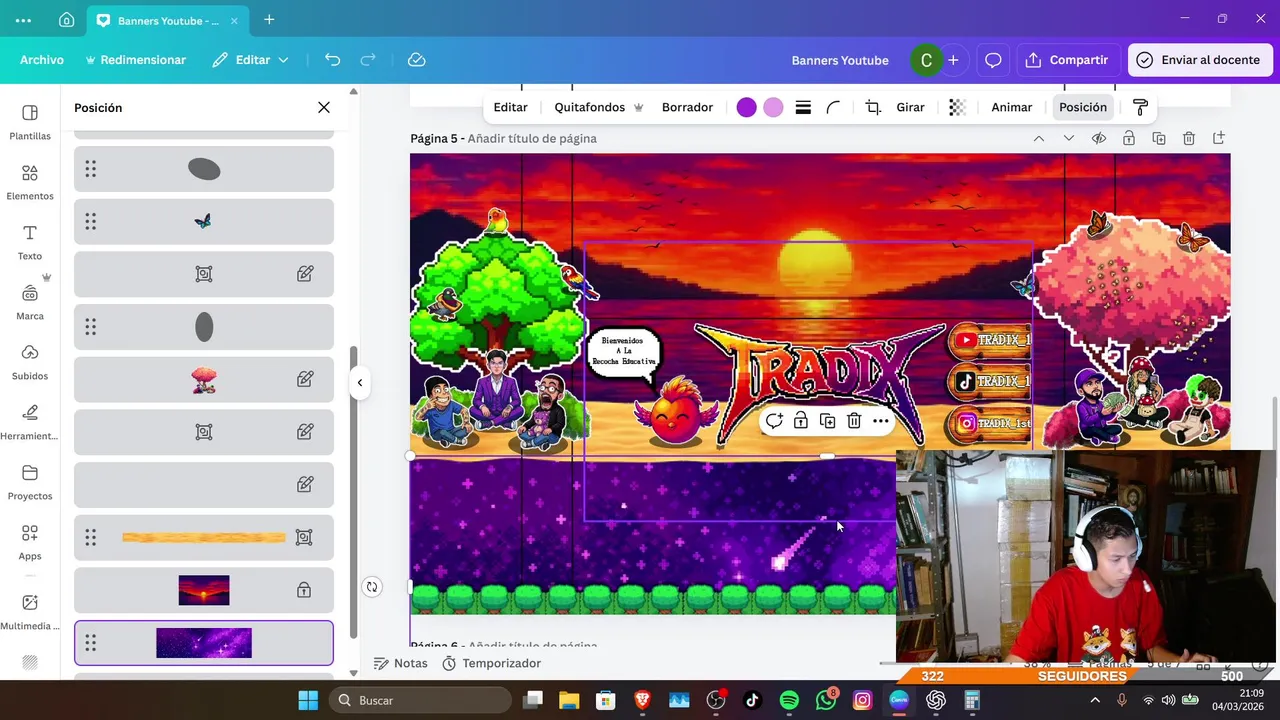Go to Canva home icon
This screenshot has height=720, width=1280.
coord(66,20)
